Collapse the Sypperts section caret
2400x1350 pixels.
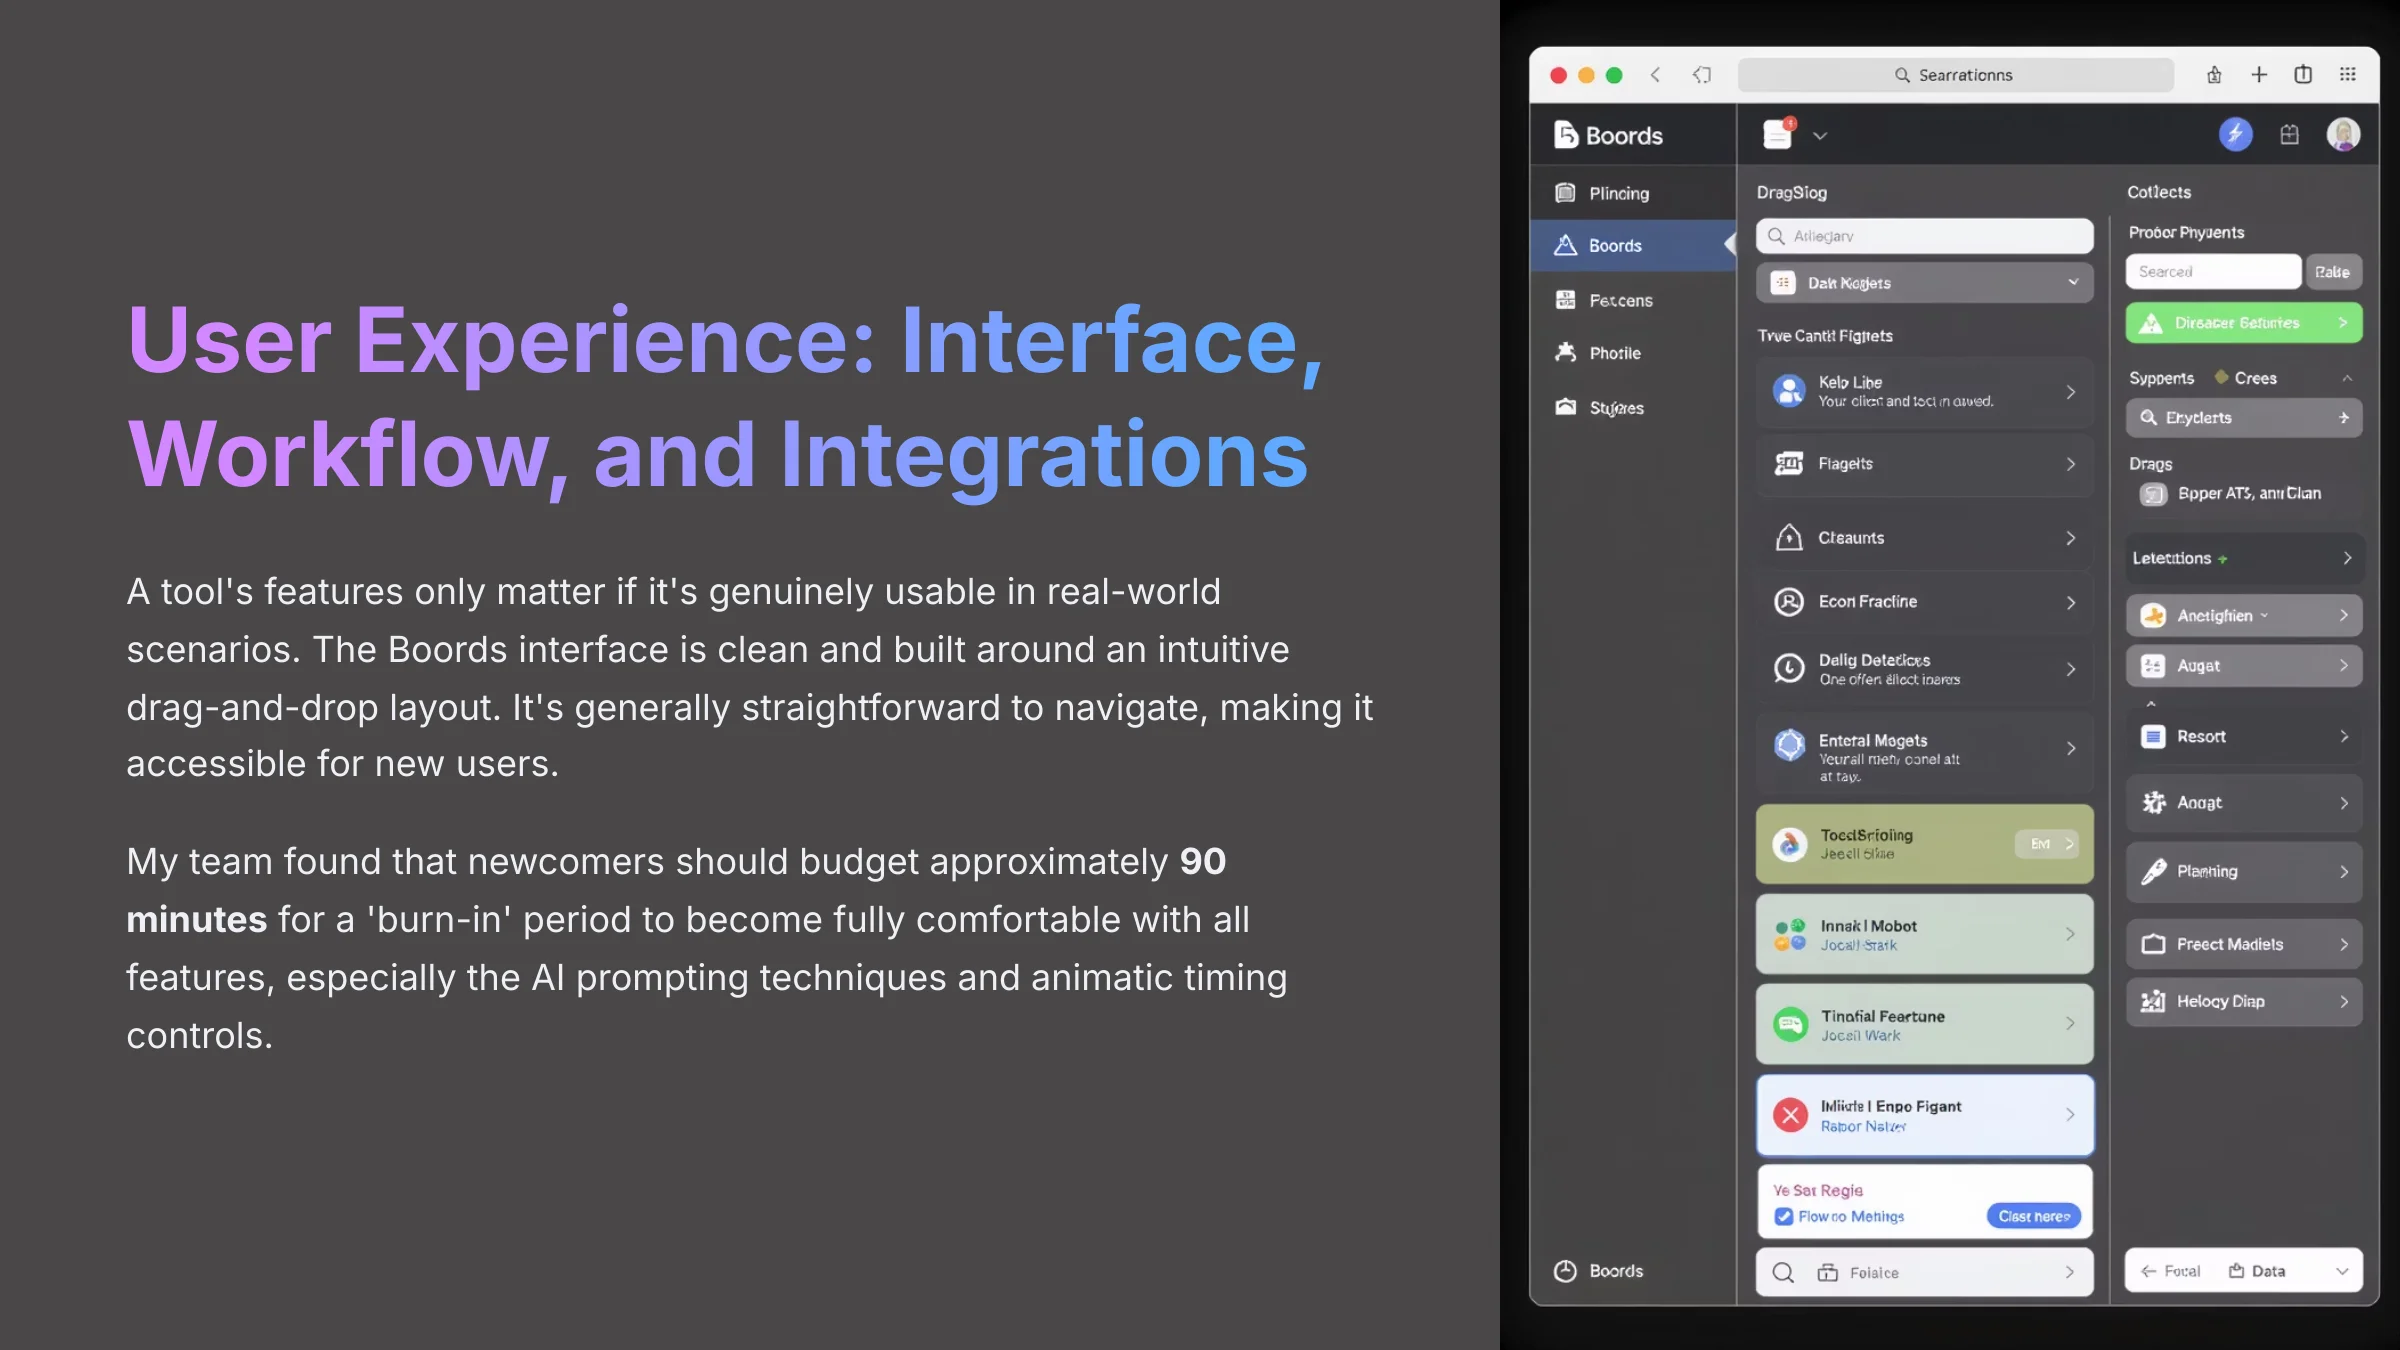point(2346,378)
